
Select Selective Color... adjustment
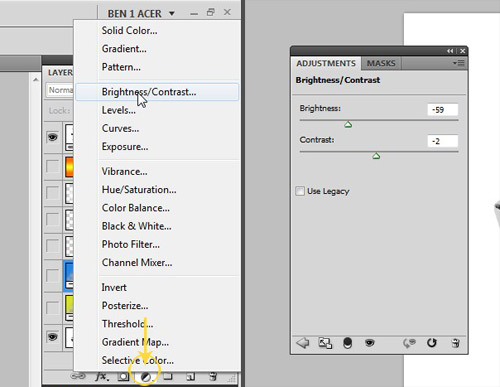pos(138,360)
